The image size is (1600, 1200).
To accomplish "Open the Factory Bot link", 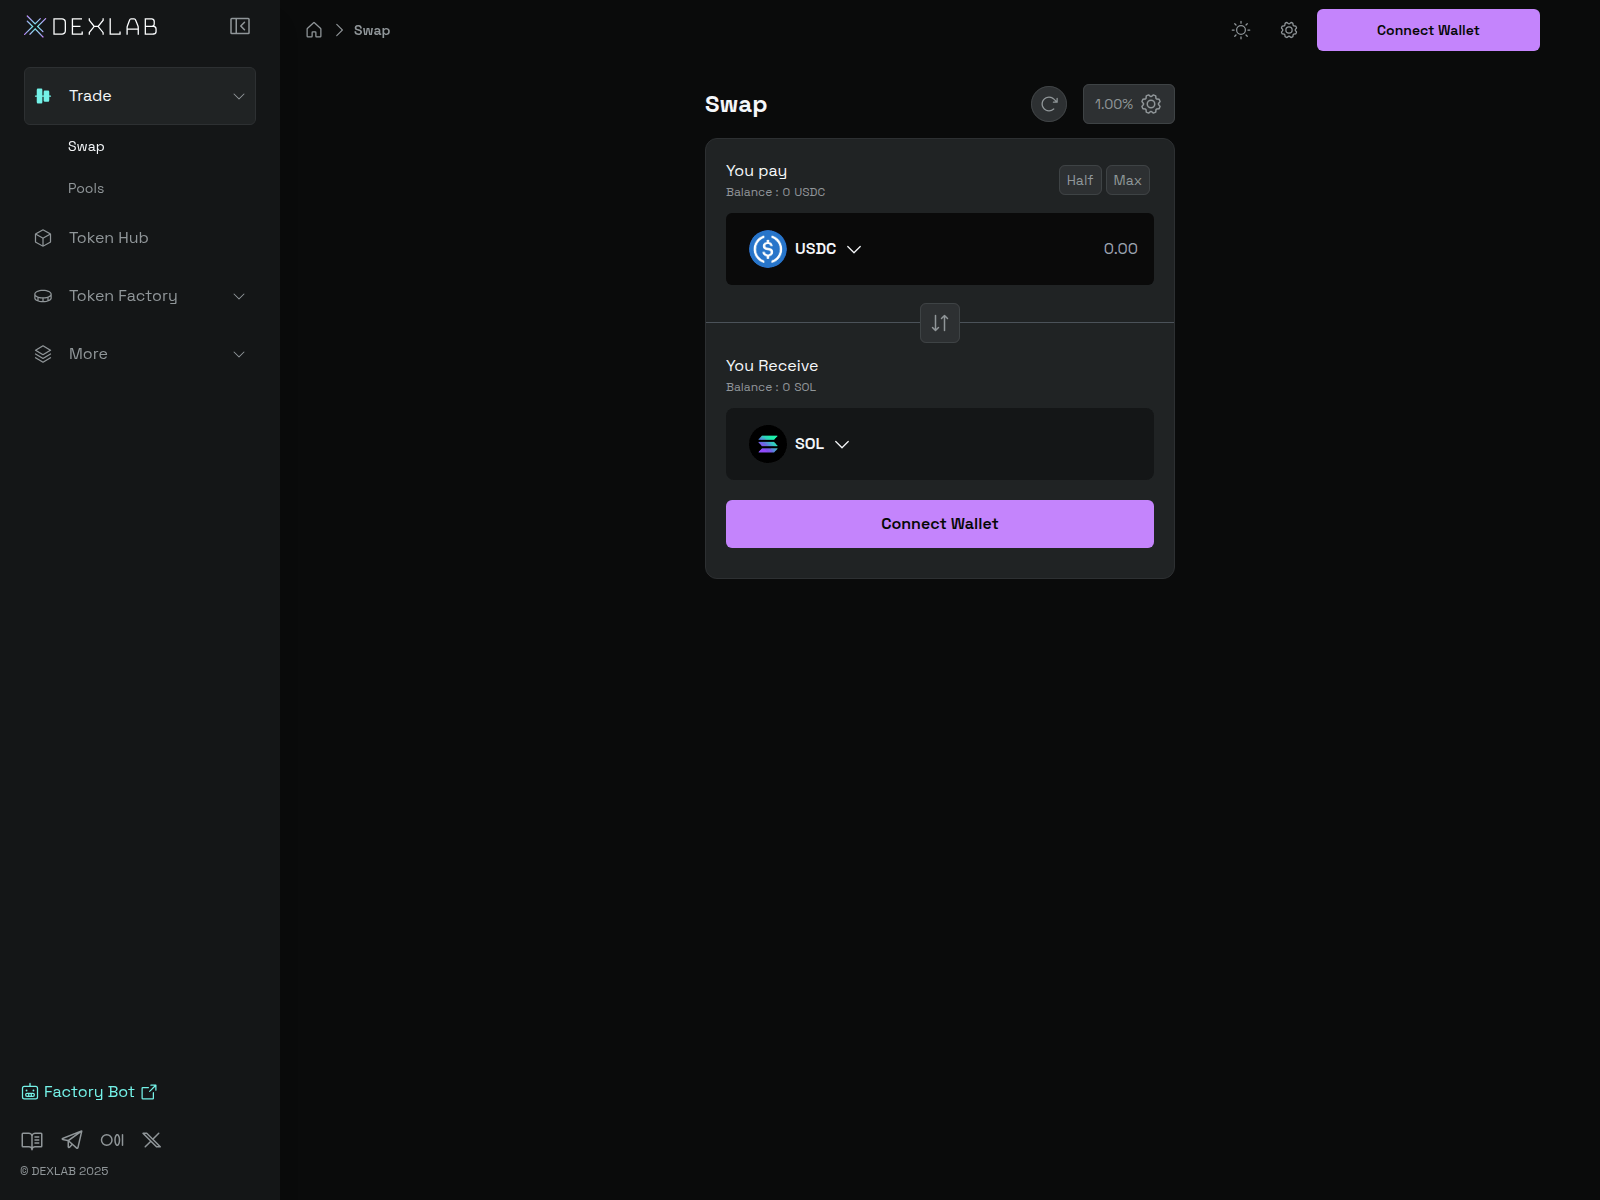I will 89,1092.
